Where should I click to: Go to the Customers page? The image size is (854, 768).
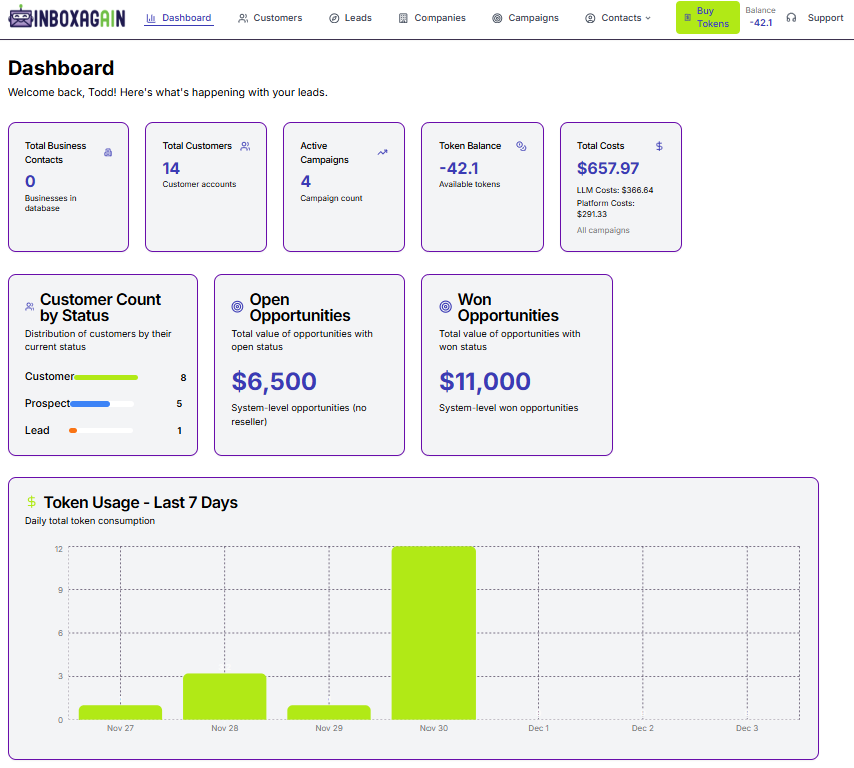(270, 18)
